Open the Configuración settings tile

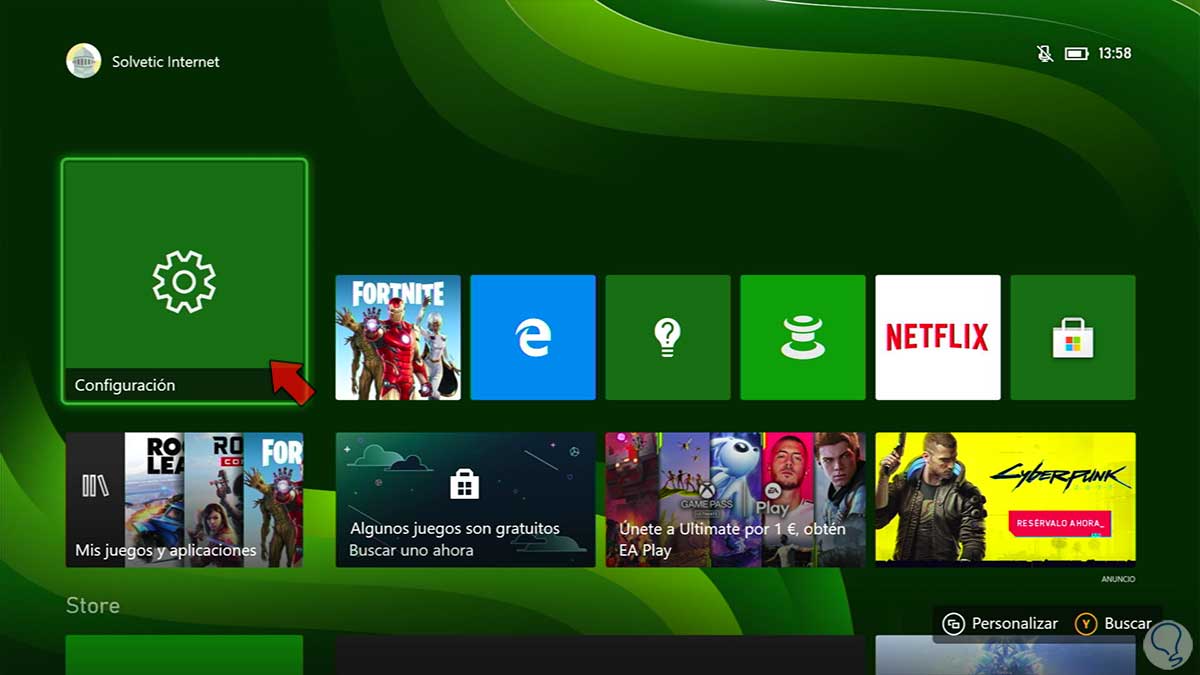(x=184, y=281)
